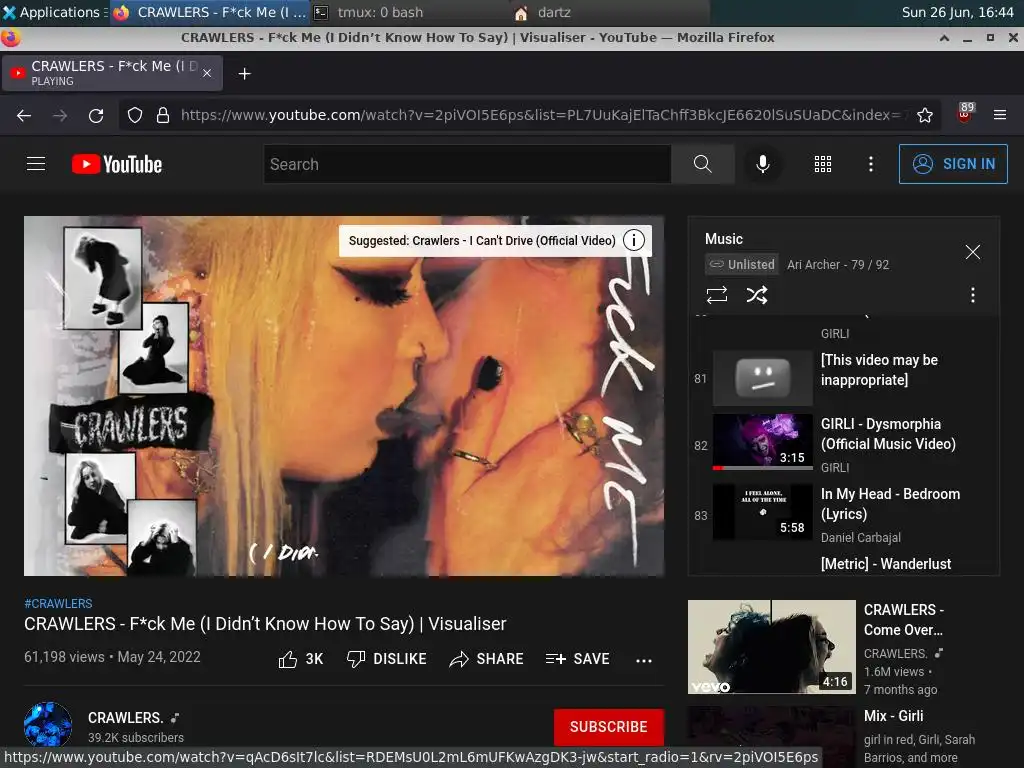The height and width of the screenshot is (768, 1024).
Task: Click the #CRAWLERS hashtag
Action: [58, 603]
